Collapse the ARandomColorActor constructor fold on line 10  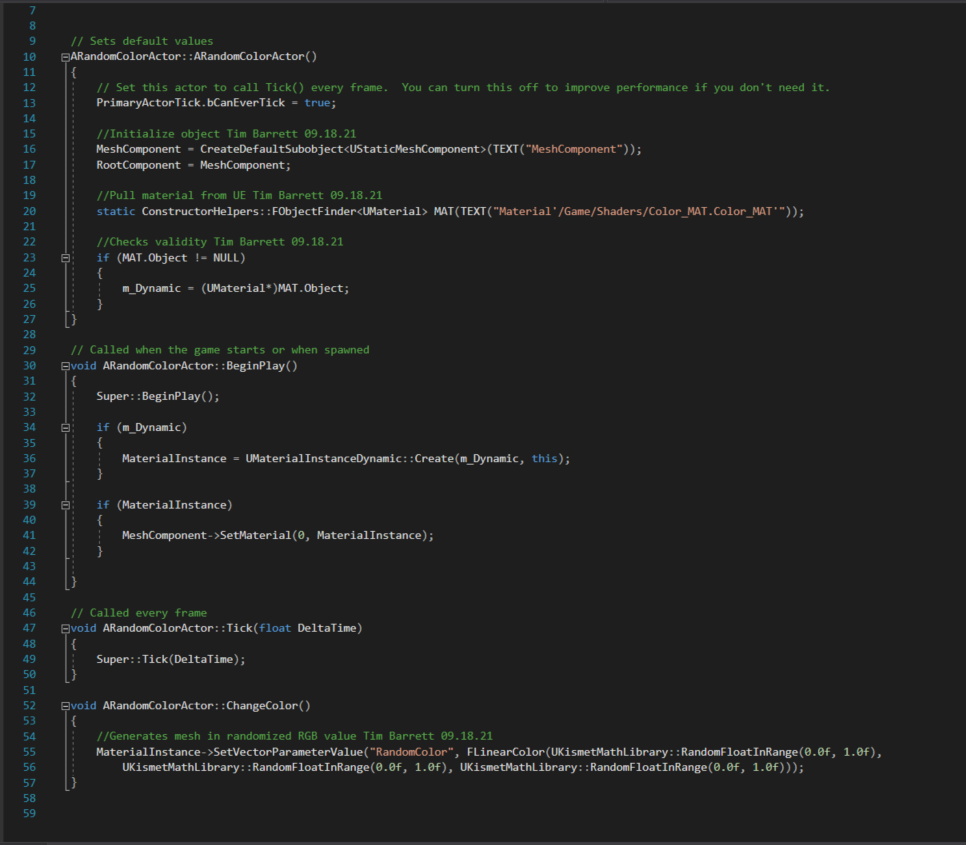[65, 57]
